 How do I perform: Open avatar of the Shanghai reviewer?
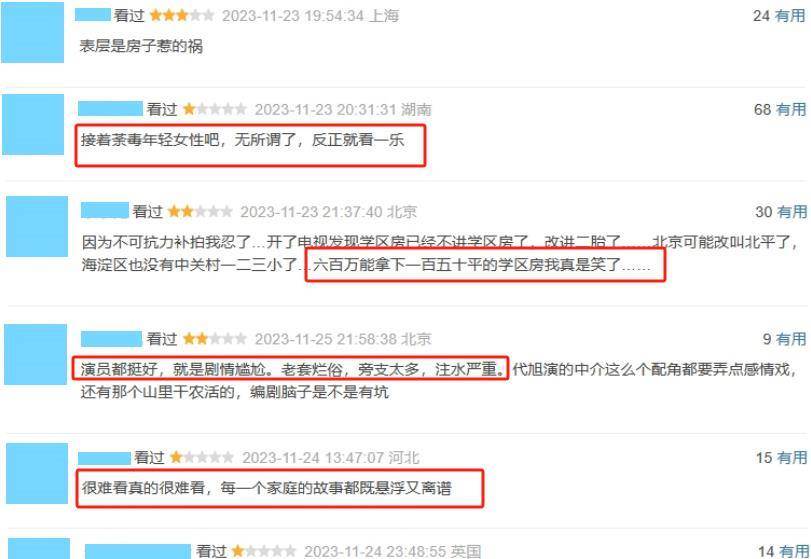[32, 32]
